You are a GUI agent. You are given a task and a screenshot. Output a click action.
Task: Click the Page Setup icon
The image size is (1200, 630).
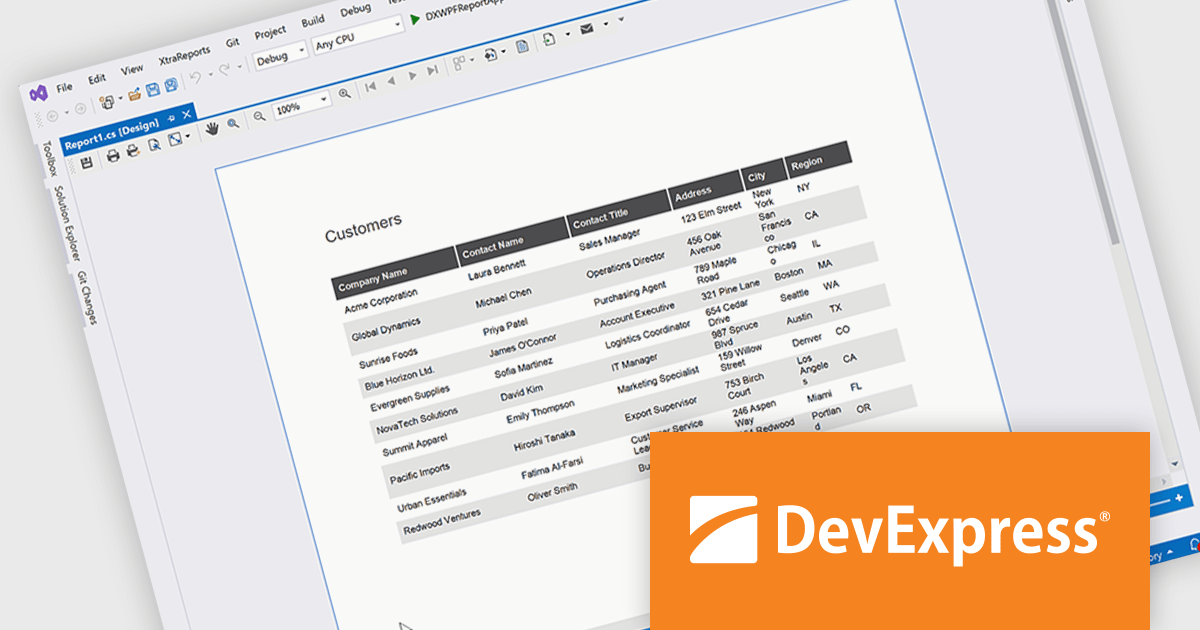click(x=155, y=145)
